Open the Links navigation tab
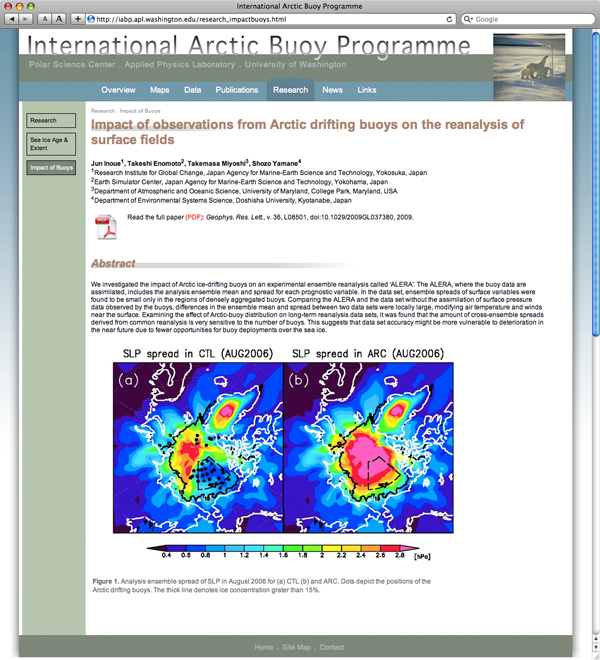The height and width of the screenshot is (660, 600). coord(367,90)
